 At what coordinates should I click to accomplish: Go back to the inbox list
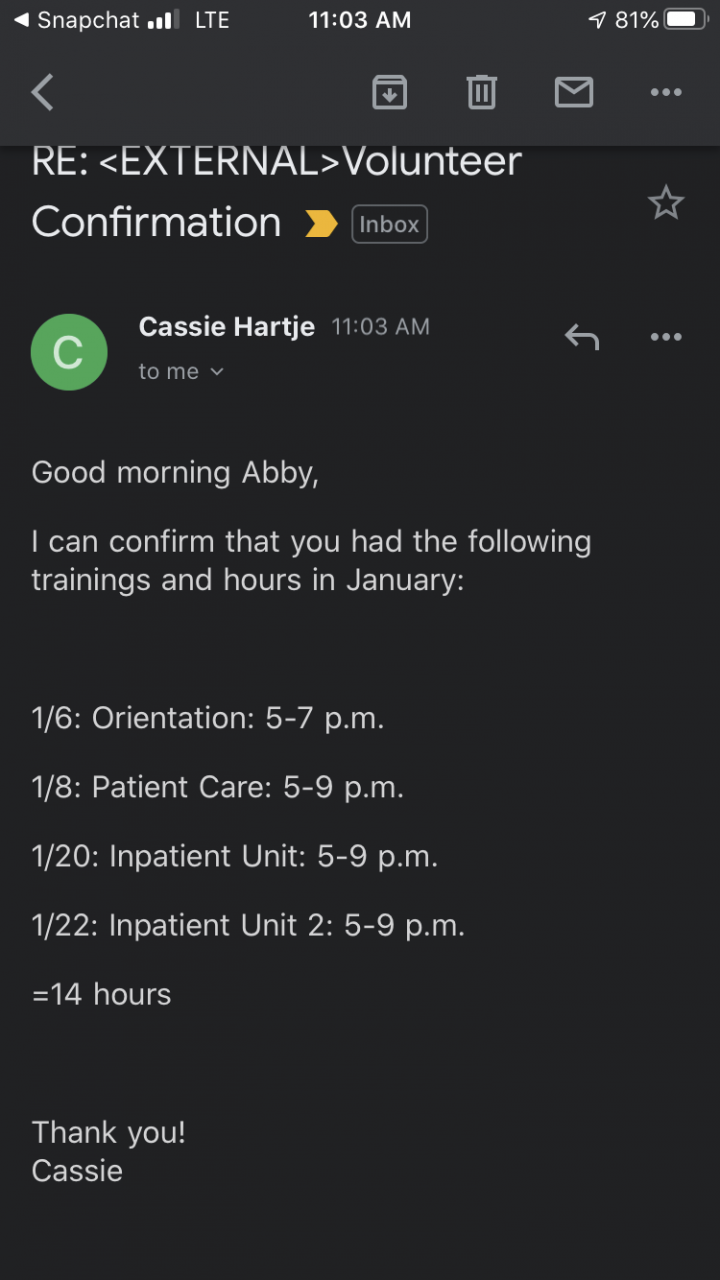[x=43, y=93]
